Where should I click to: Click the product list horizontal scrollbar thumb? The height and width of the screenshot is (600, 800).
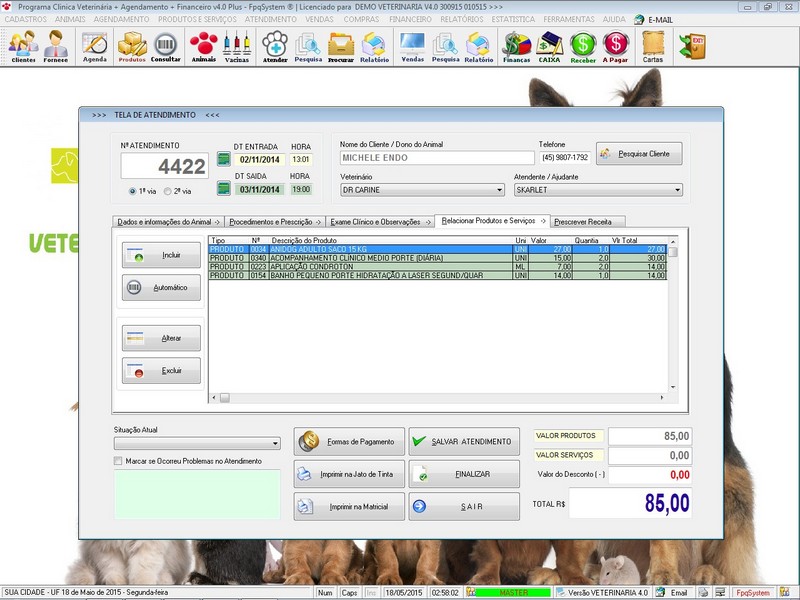224,397
